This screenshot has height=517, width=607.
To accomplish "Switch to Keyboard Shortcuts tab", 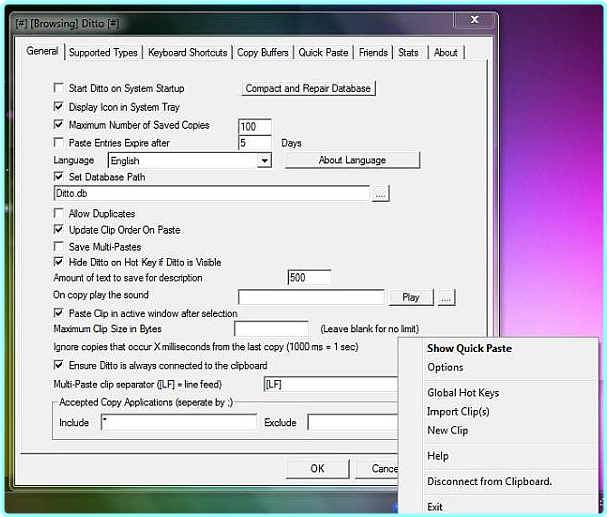I will [188, 52].
